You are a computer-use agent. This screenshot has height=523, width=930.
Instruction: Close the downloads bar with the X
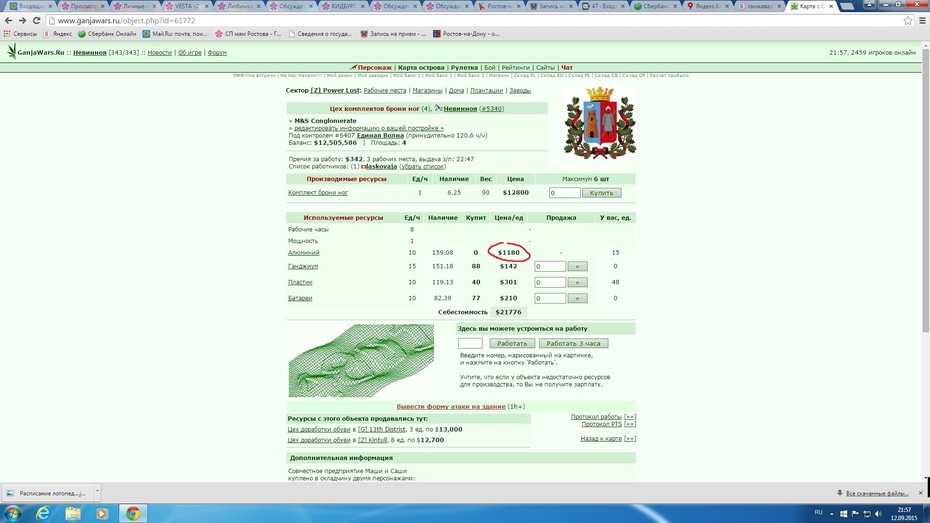pyautogui.click(x=921, y=493)
